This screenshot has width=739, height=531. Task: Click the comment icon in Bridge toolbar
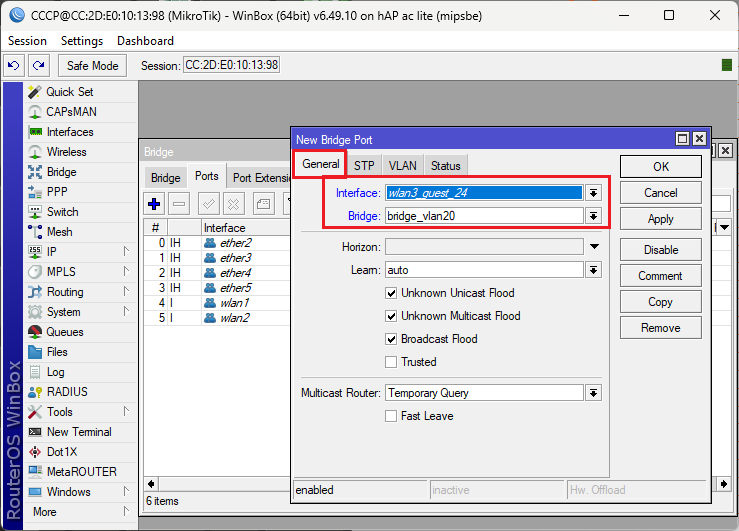click(263, 204)
